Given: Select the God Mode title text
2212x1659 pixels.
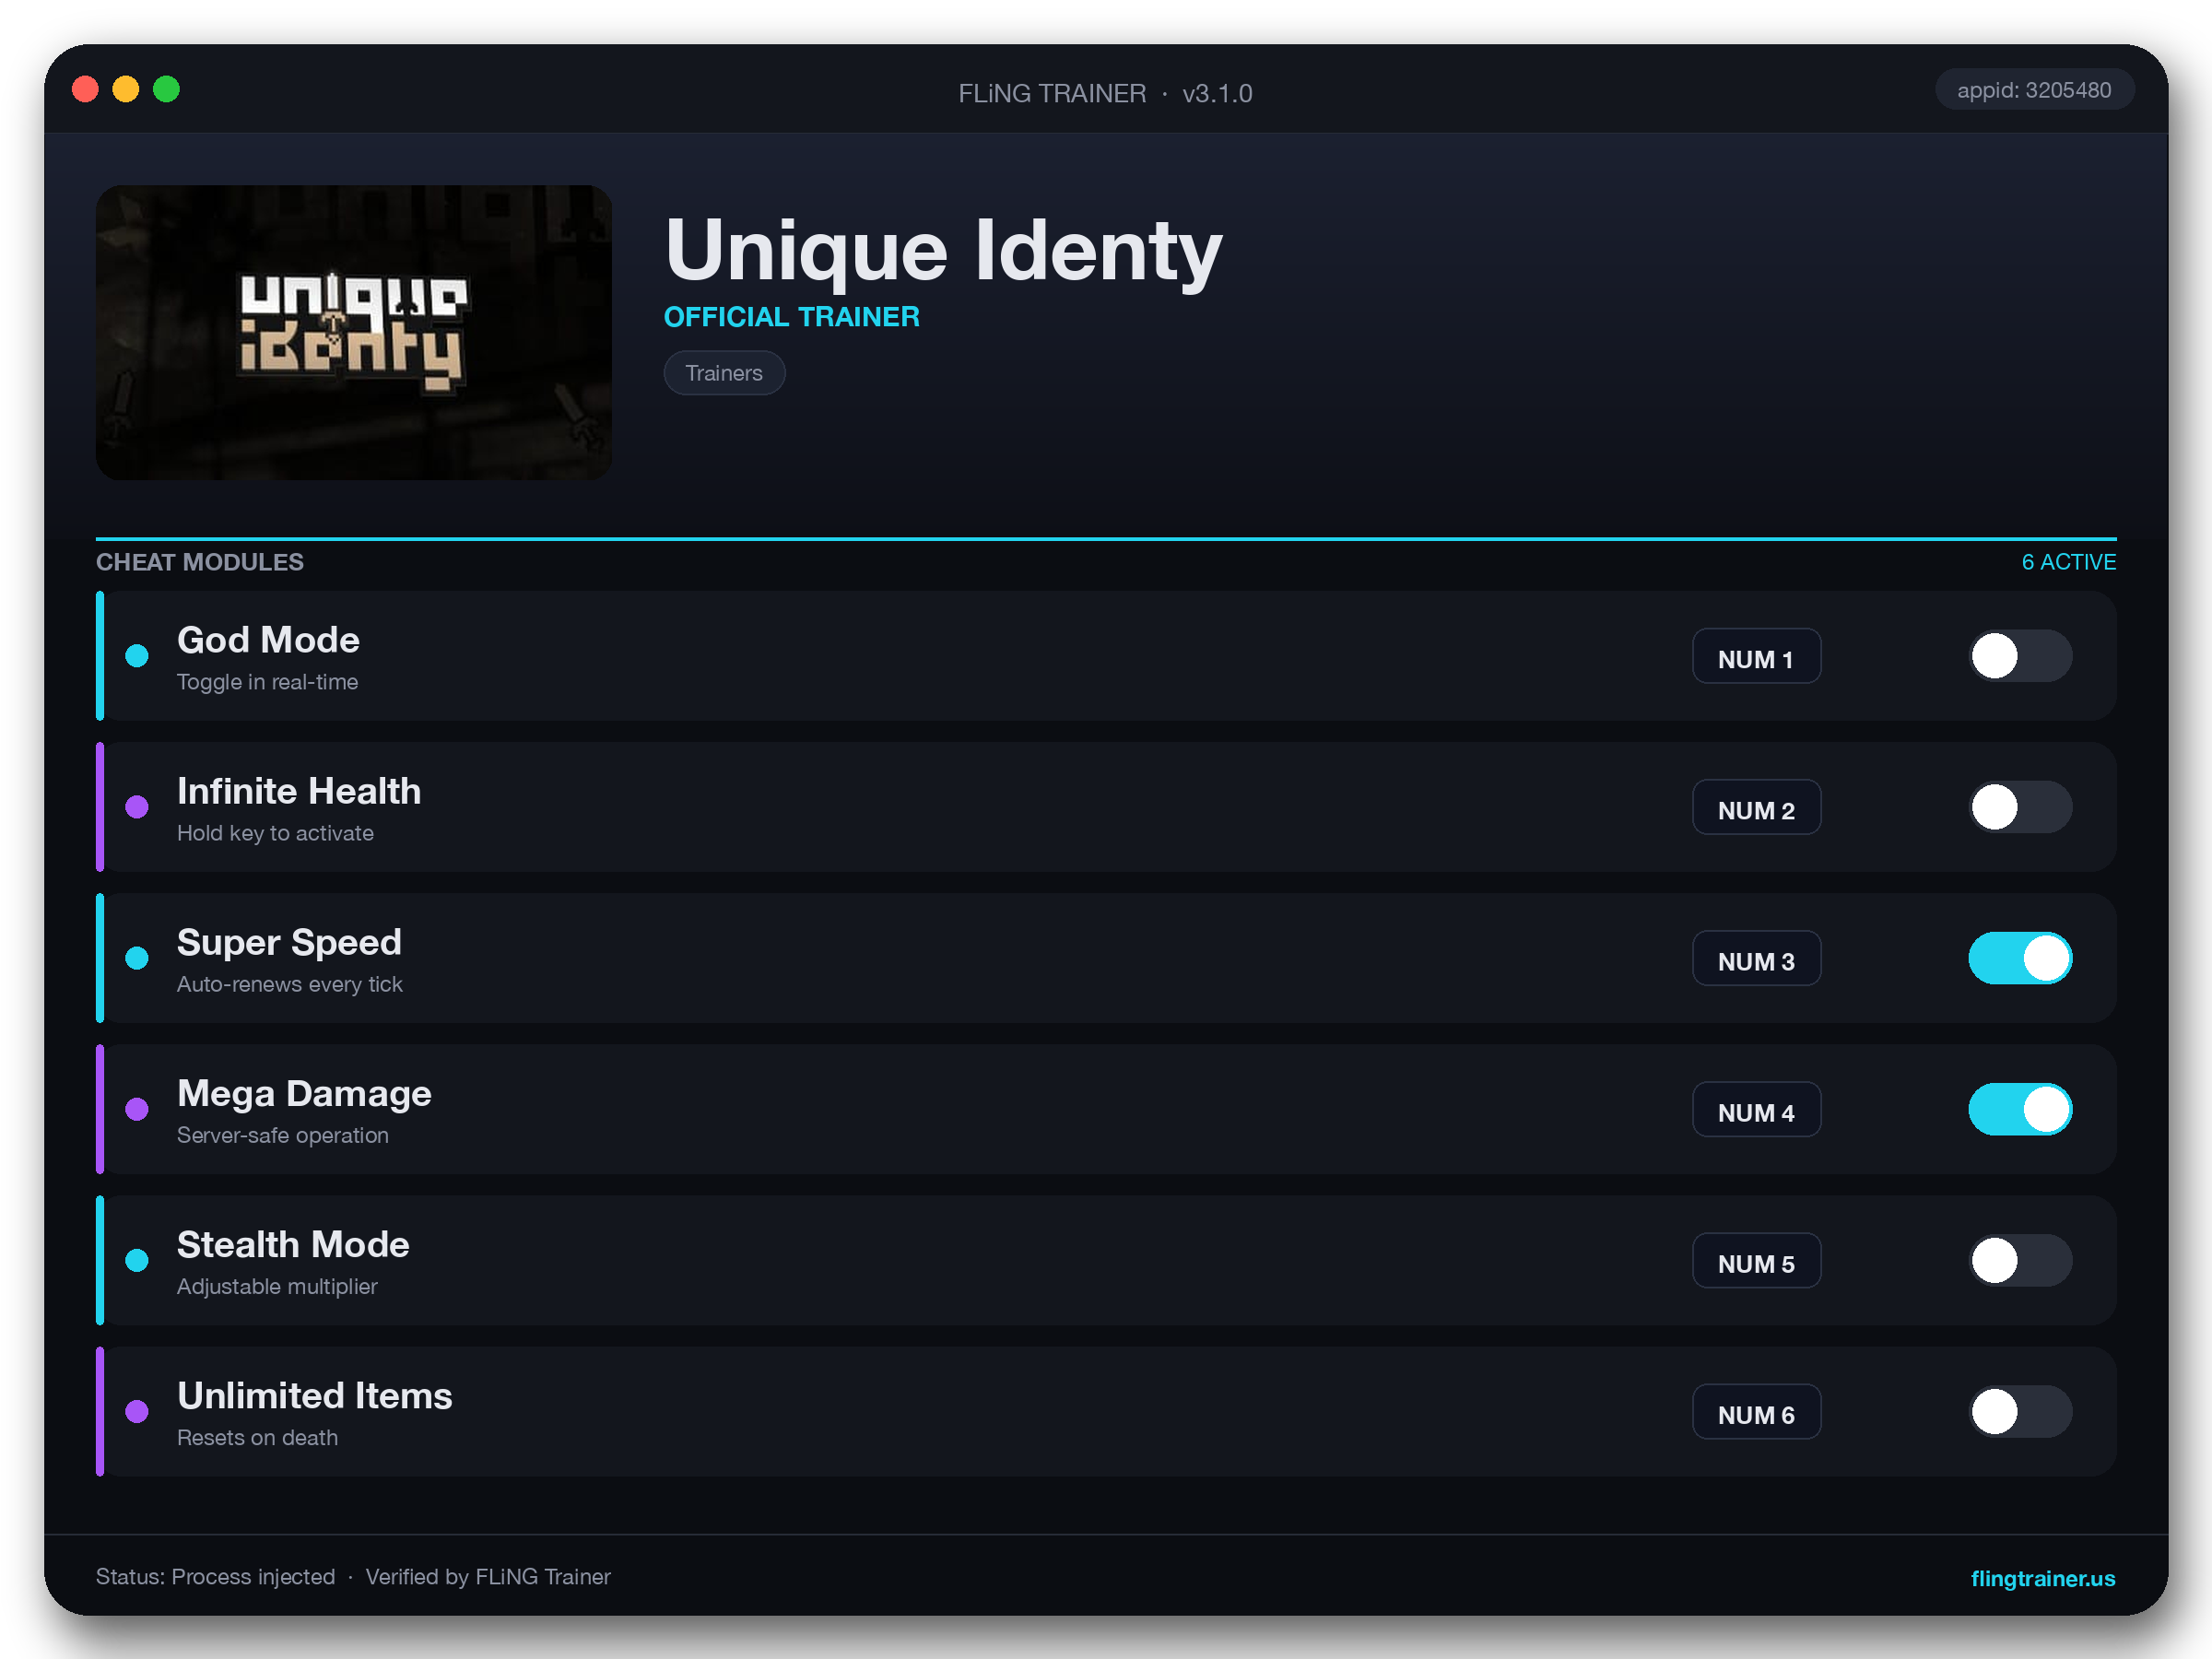Looking at the screenshot, I should pyautogui.click(x=268, y=640).
